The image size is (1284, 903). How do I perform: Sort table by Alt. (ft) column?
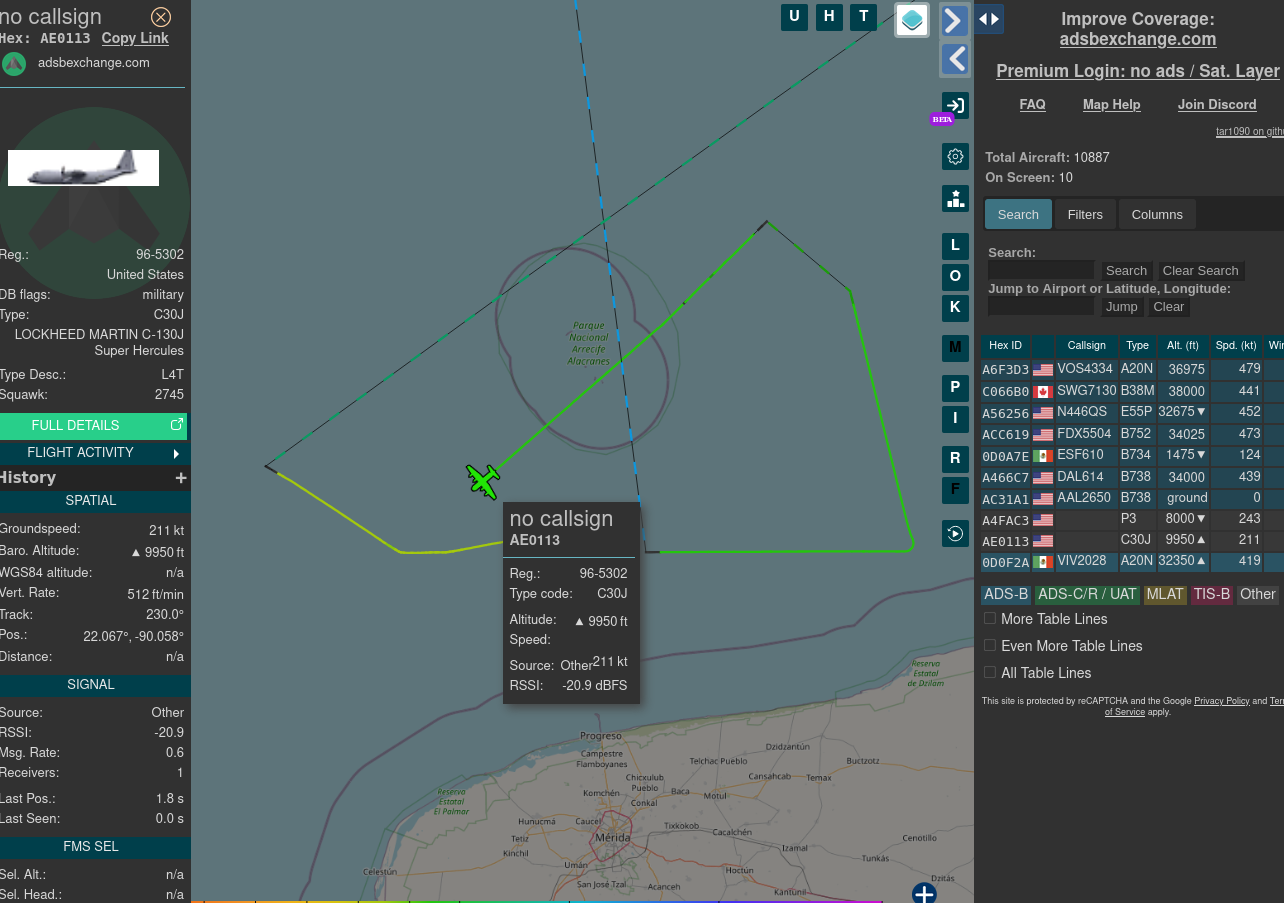pos(1183,345)
